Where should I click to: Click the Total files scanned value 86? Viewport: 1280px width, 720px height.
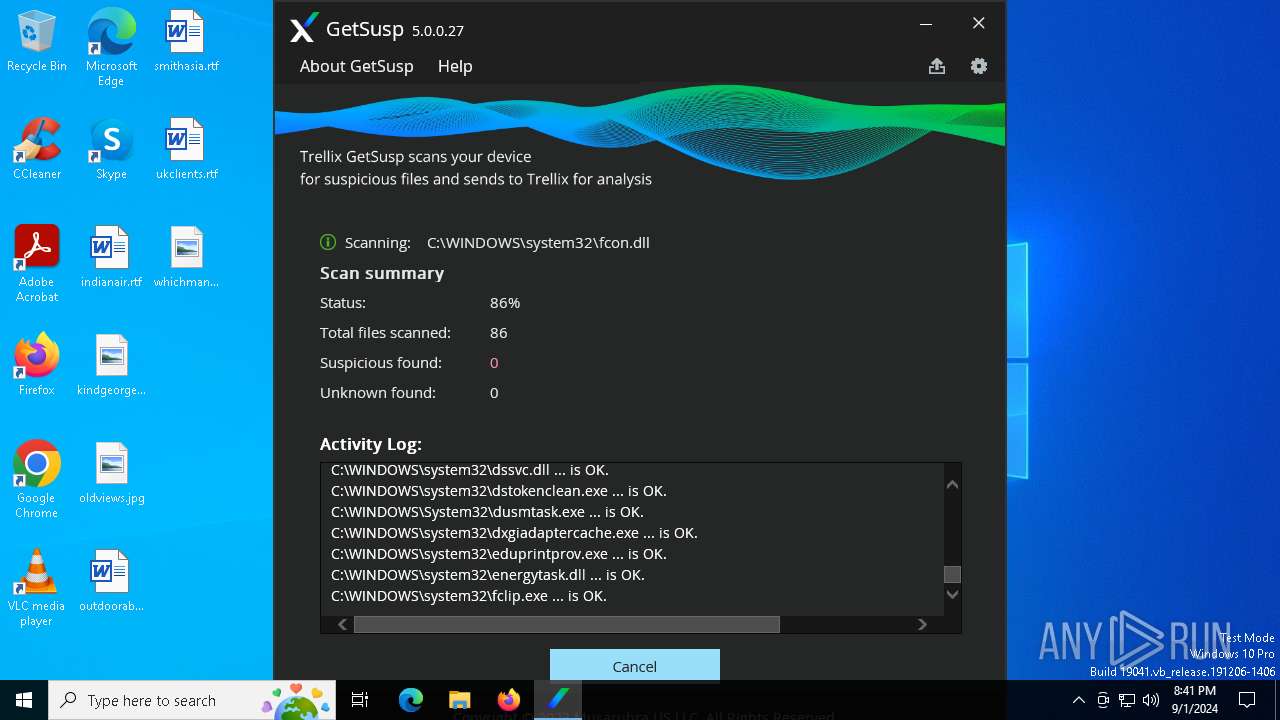click(498, 332)
